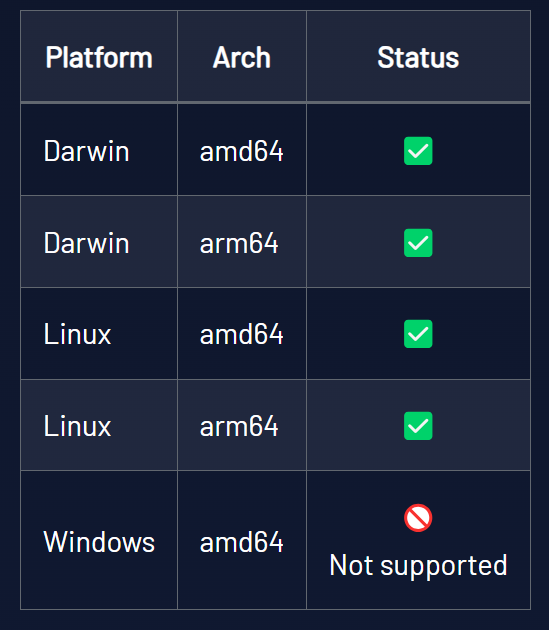Click Darwin in the amd64 row
This screenshot has height=630, width=549.
pos(86,151)
